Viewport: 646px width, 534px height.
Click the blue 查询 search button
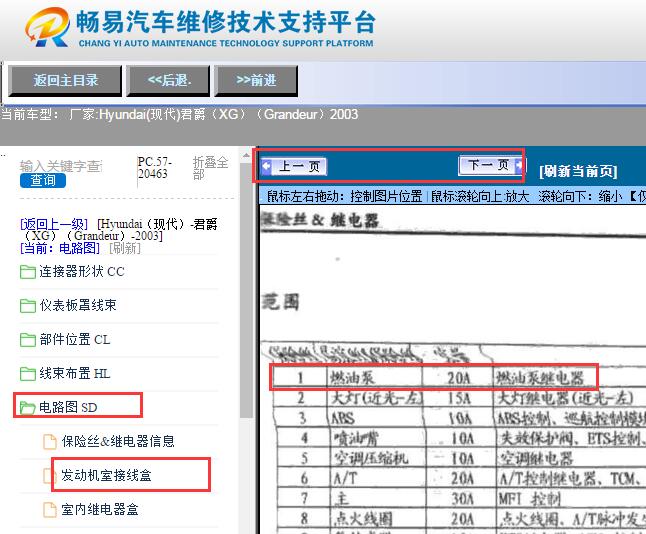43,180
